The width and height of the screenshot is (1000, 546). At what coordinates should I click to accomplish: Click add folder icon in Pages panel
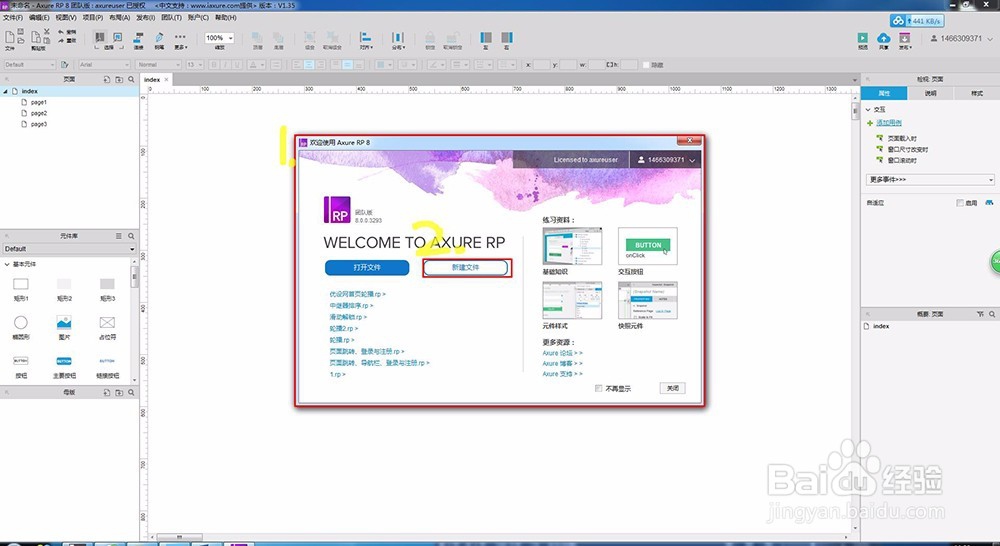click(119, 80)
